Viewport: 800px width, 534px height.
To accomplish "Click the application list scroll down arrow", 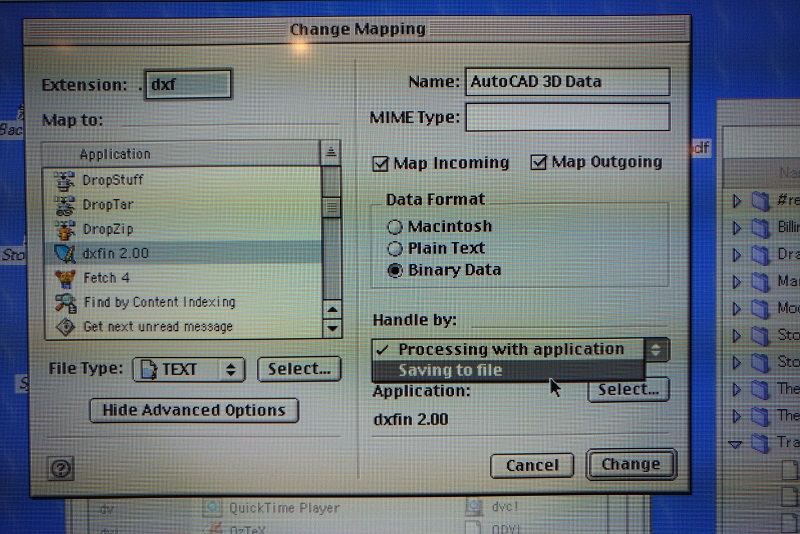I will (x=332, y=328).
